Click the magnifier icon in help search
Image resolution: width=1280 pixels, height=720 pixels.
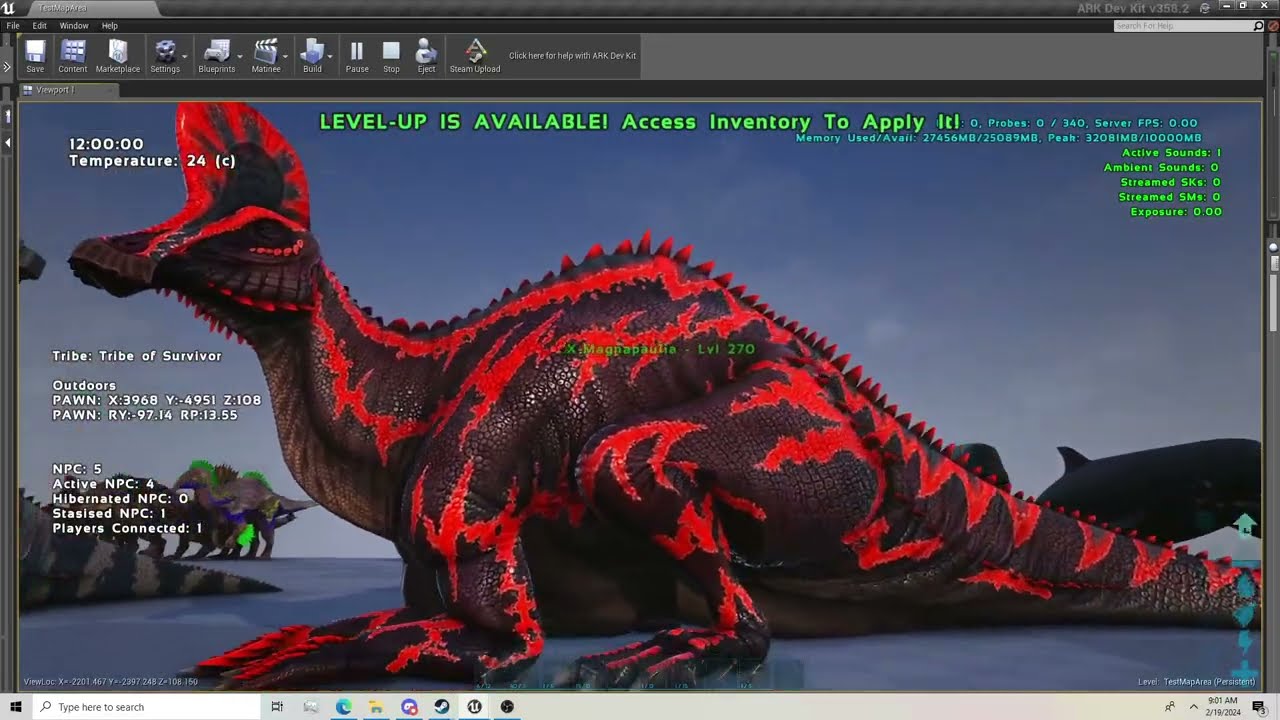[x=1259, y=25]
